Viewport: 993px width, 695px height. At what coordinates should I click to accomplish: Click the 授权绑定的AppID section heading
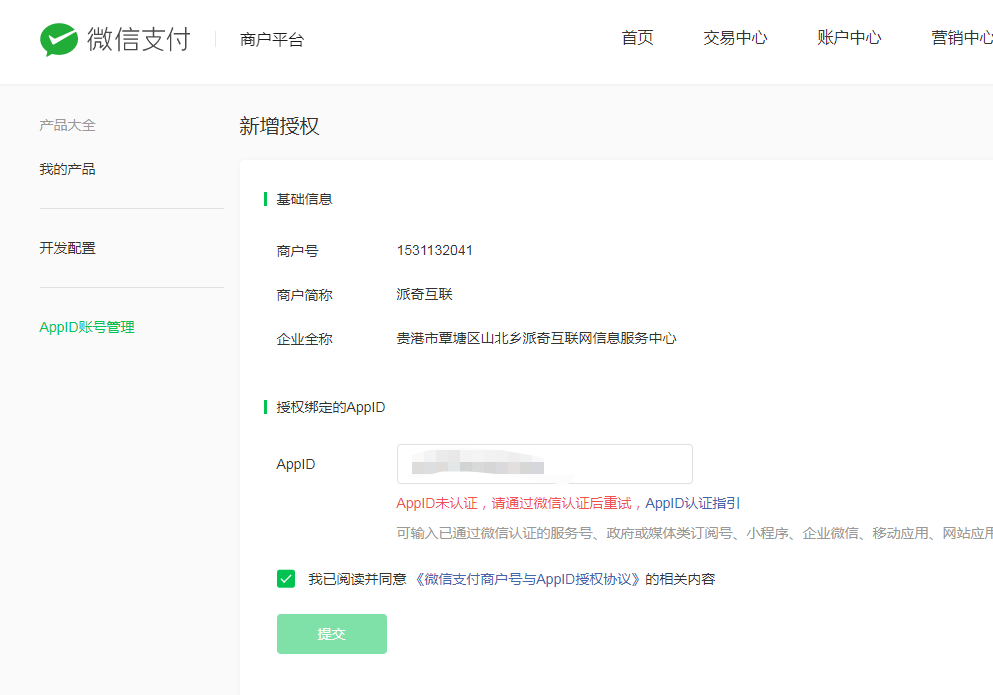[331, 407]
